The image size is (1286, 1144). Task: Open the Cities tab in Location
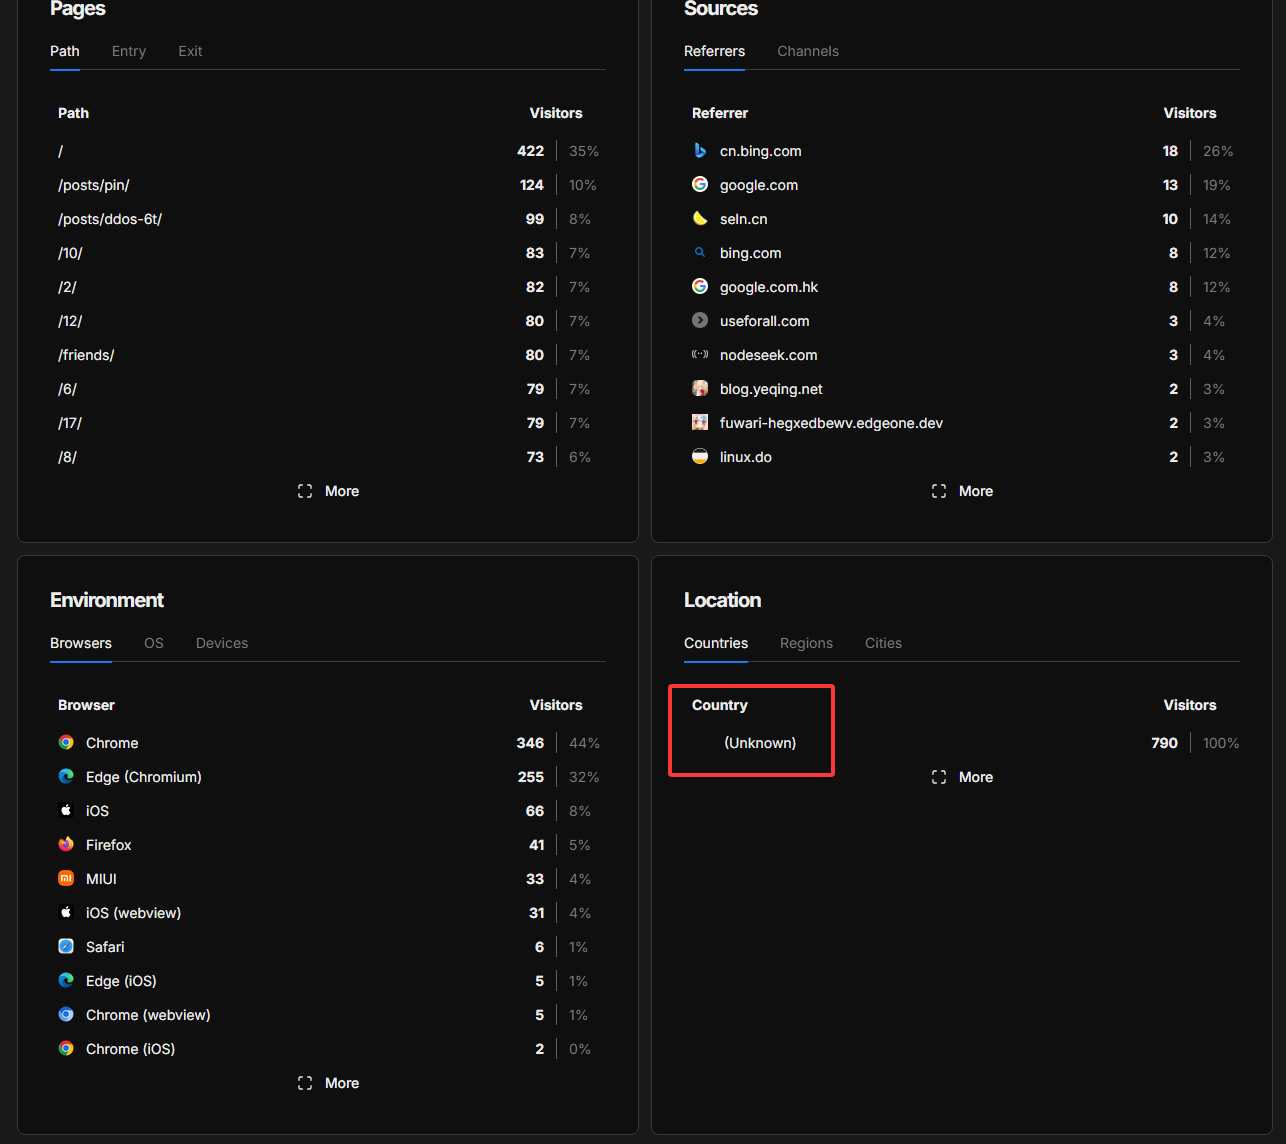pyautogui.click(x=883, y=643)
